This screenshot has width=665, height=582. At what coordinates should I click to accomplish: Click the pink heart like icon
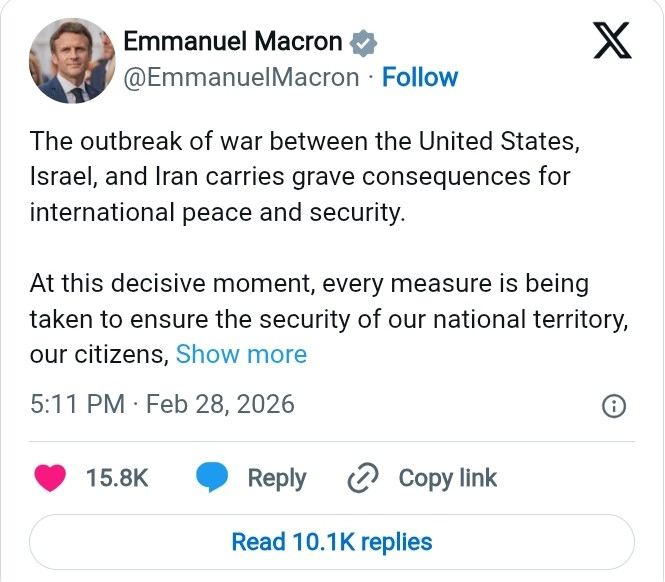point(50,478)
